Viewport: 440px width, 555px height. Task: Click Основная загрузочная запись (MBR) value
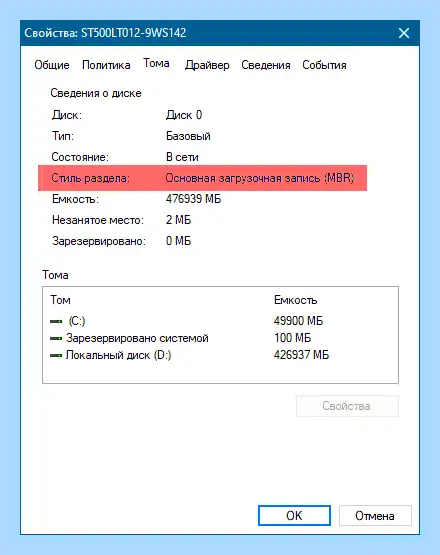click(x=260, y=178)
